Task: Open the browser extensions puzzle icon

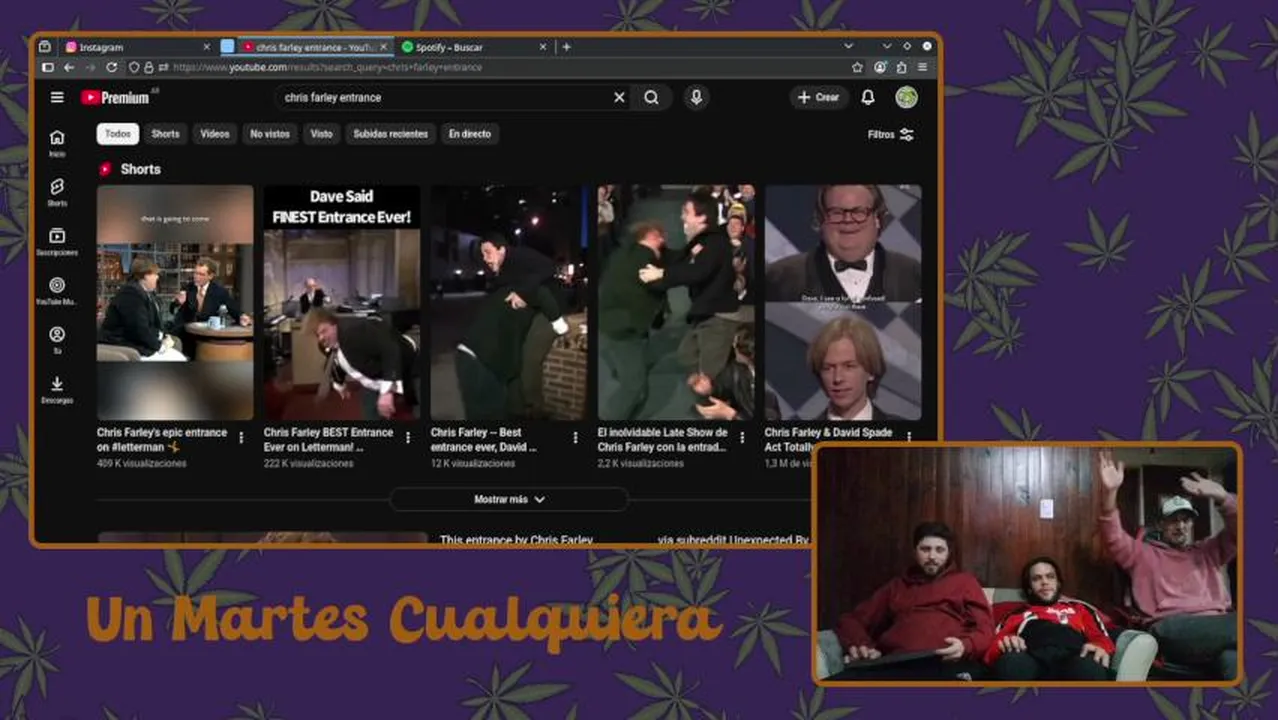Action: [x=901, y=67]
